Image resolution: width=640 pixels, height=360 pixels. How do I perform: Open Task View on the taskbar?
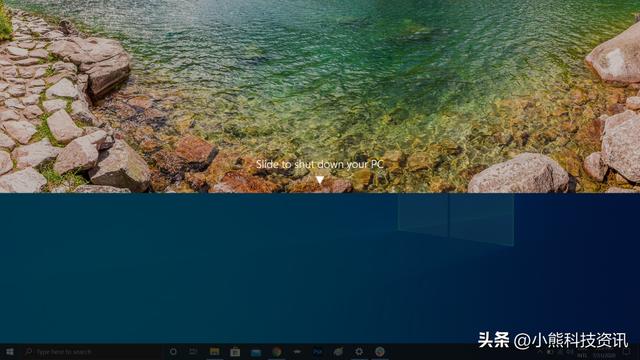coord(193,351)
